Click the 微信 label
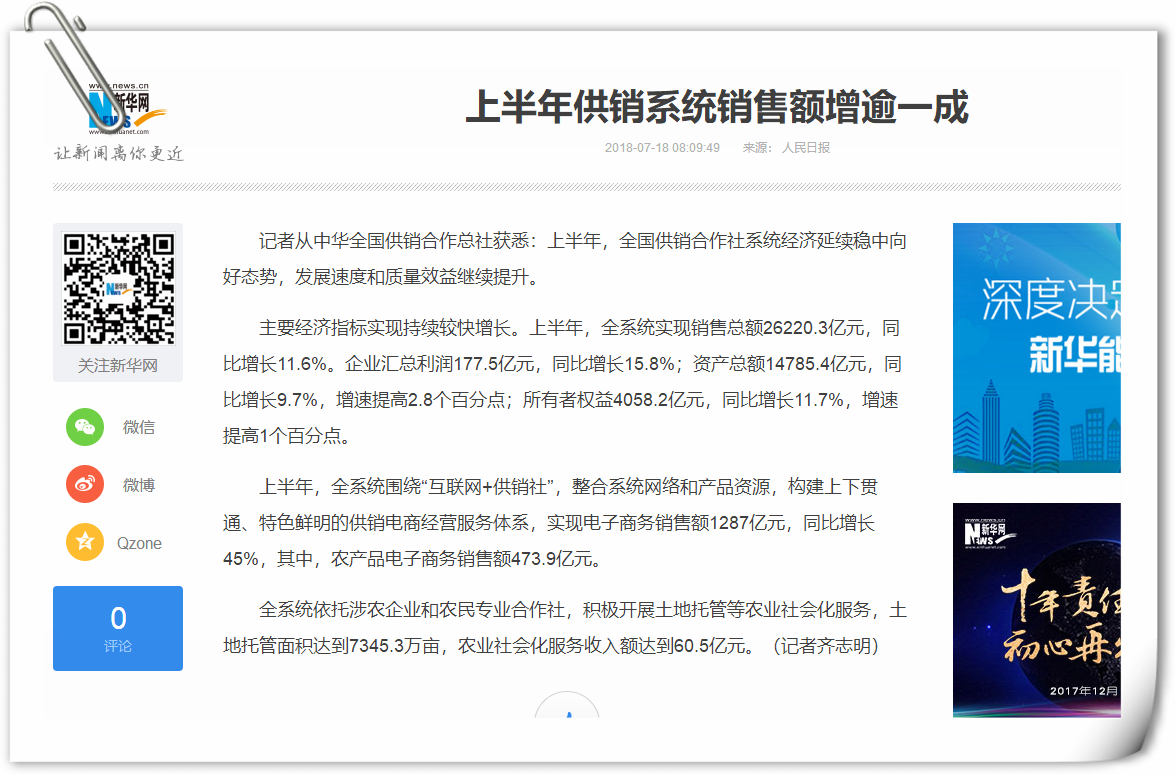The height and width of the screenshot is (774, 1175). (139, 427)
